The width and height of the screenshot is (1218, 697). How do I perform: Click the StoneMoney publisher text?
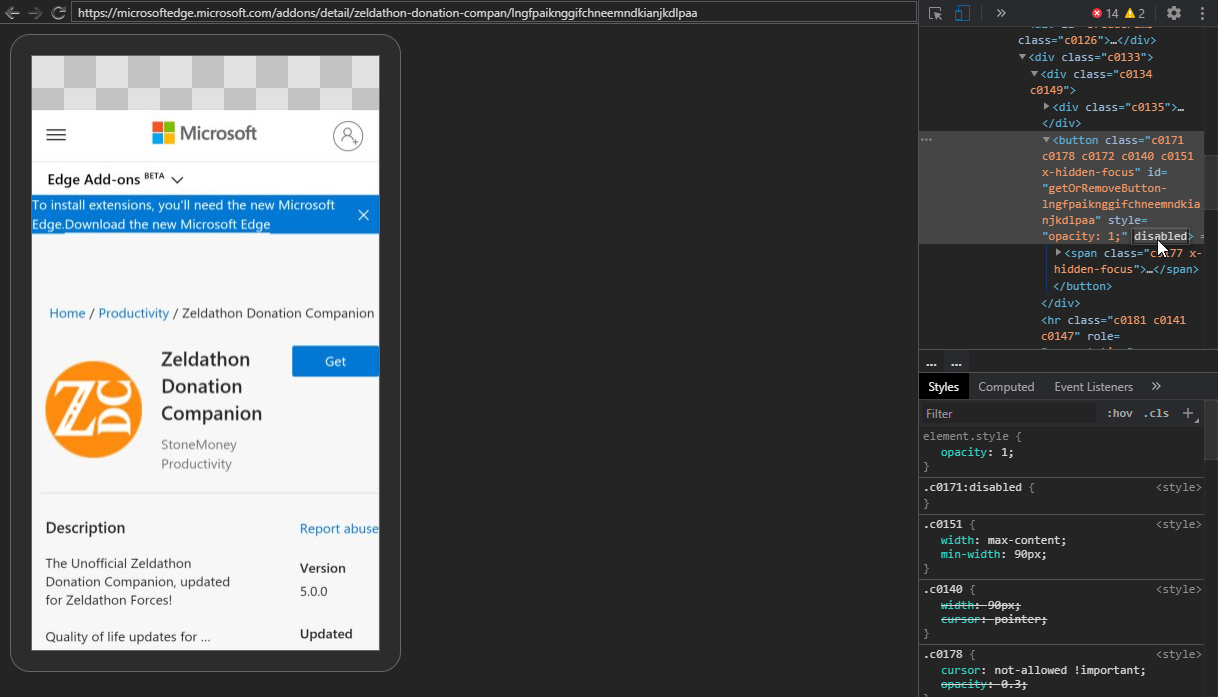(x=199, y=444)
